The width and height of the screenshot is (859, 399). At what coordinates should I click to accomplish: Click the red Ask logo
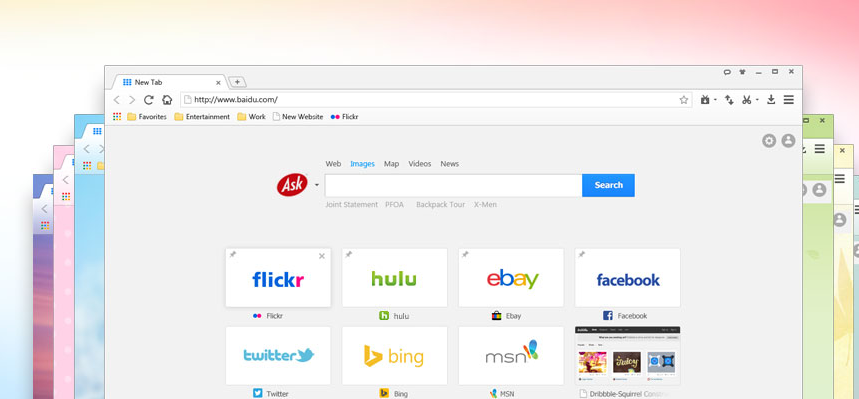(x=292, y=185)
